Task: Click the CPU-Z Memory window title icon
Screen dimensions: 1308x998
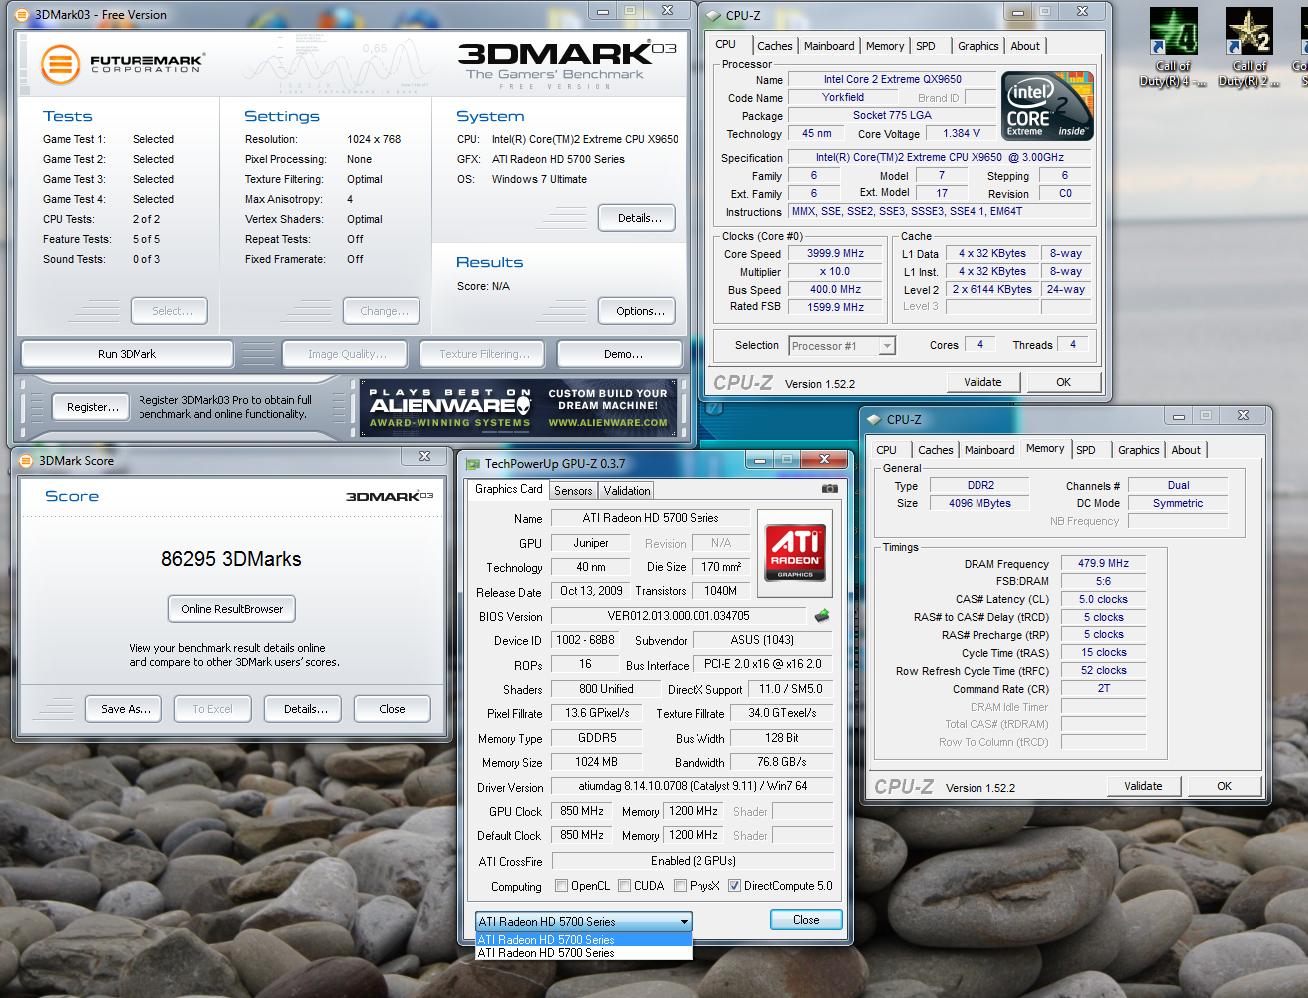Action: point(874,419)
